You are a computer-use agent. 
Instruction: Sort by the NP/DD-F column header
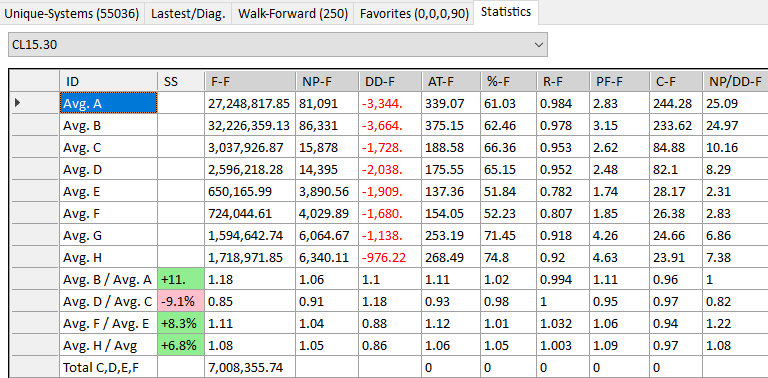tap(735, 81)
